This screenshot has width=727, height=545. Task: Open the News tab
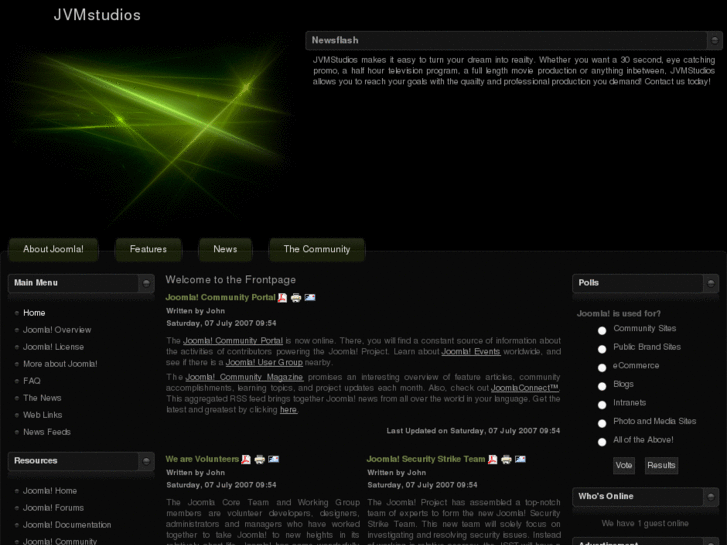point(225,249)
